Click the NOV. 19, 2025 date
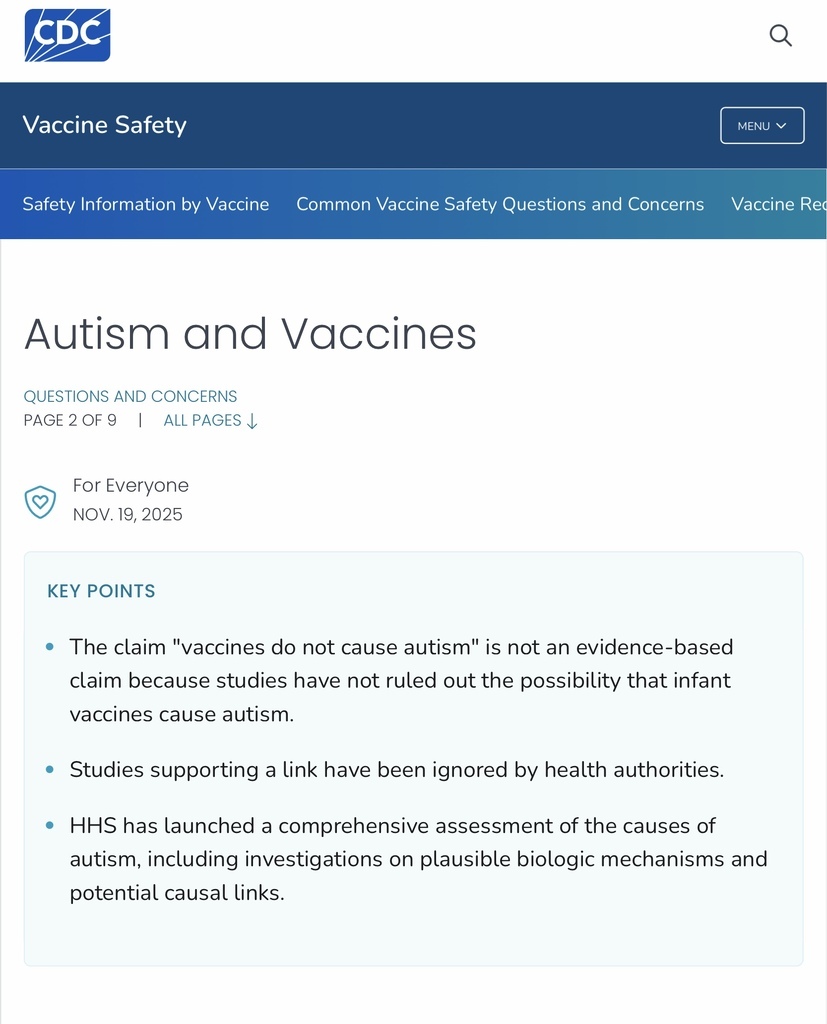827x1024 pixels. 128,515
